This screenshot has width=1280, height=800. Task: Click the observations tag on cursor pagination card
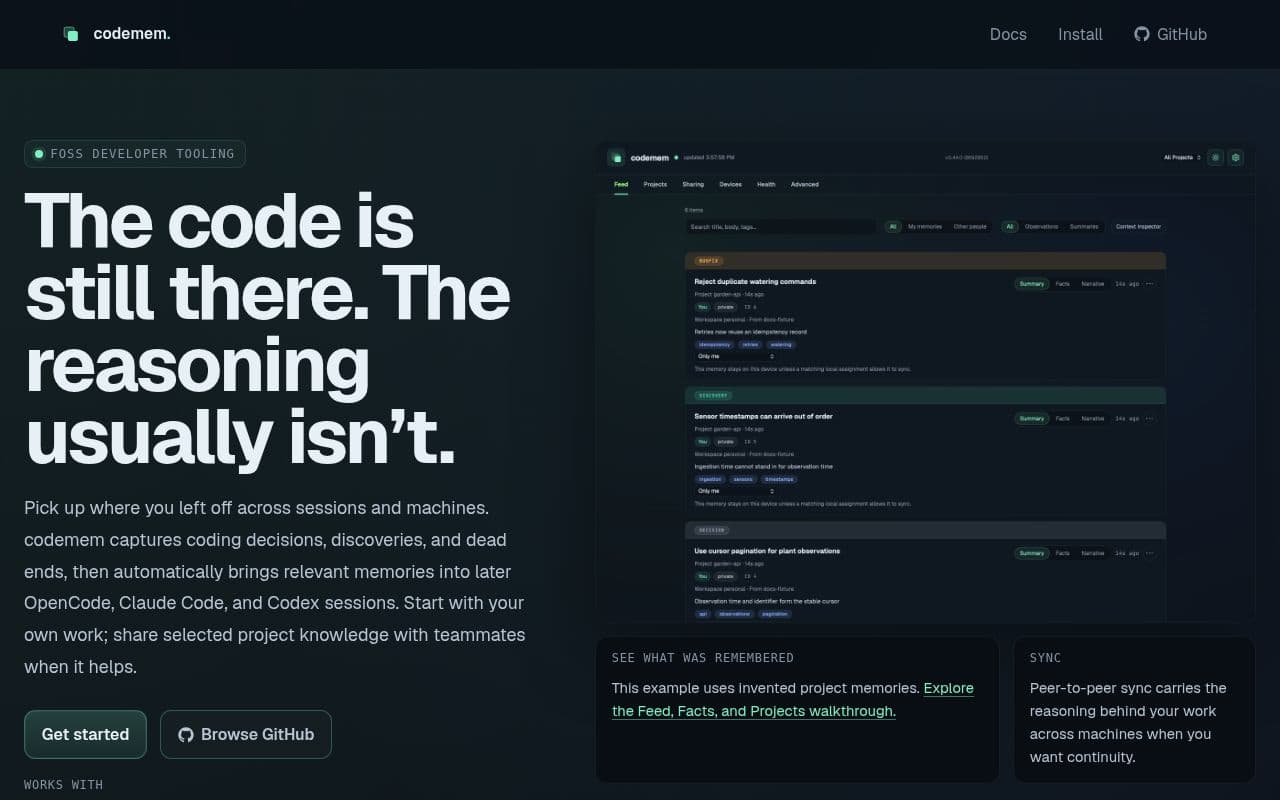click(x=734, y=614)
